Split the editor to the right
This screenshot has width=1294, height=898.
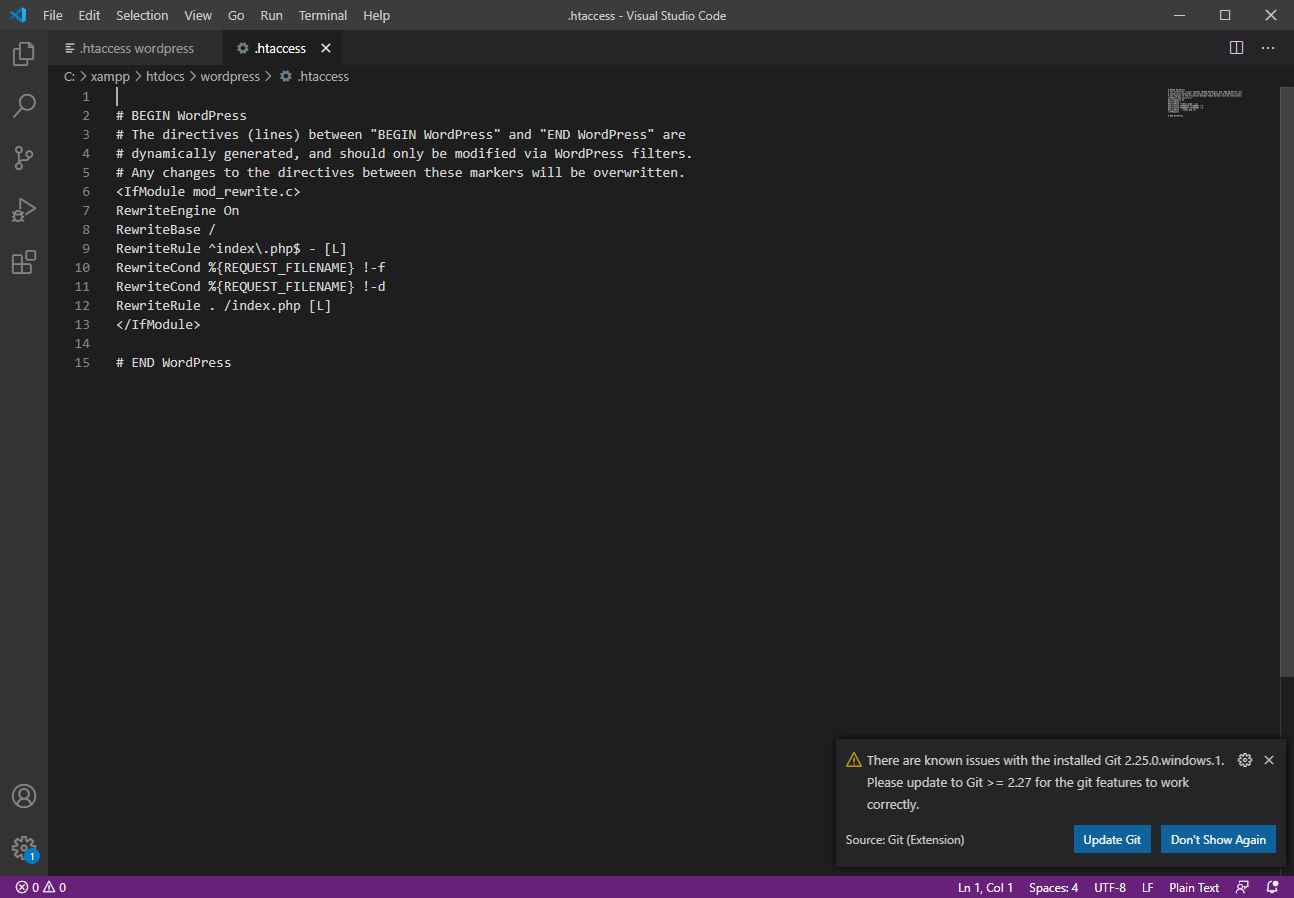[1236, 48]
